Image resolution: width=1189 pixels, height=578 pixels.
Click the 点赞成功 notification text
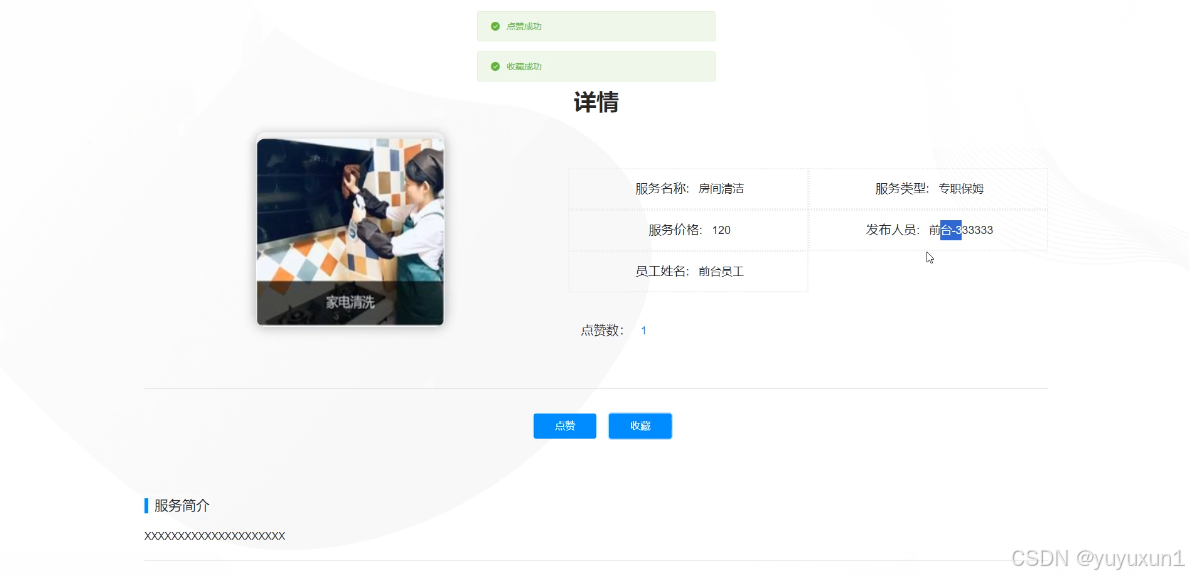(x=524, y=27)
